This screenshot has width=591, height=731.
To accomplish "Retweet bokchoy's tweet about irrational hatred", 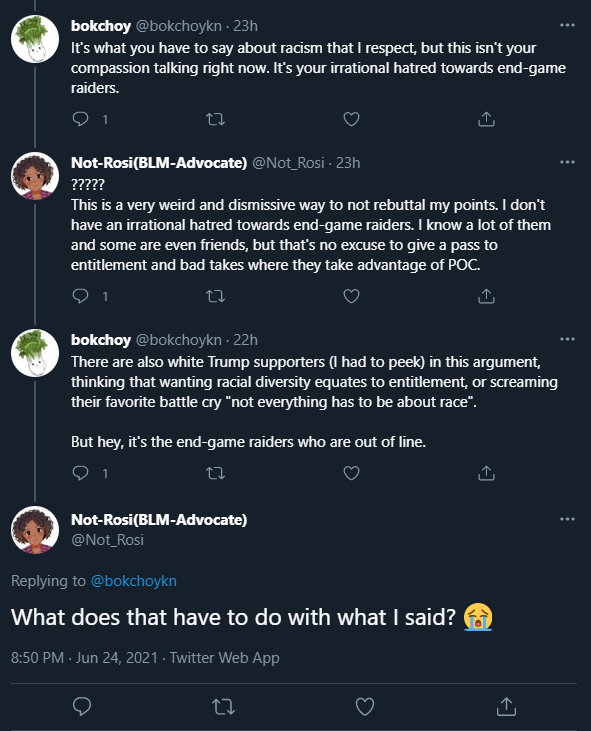I will 215,119.
